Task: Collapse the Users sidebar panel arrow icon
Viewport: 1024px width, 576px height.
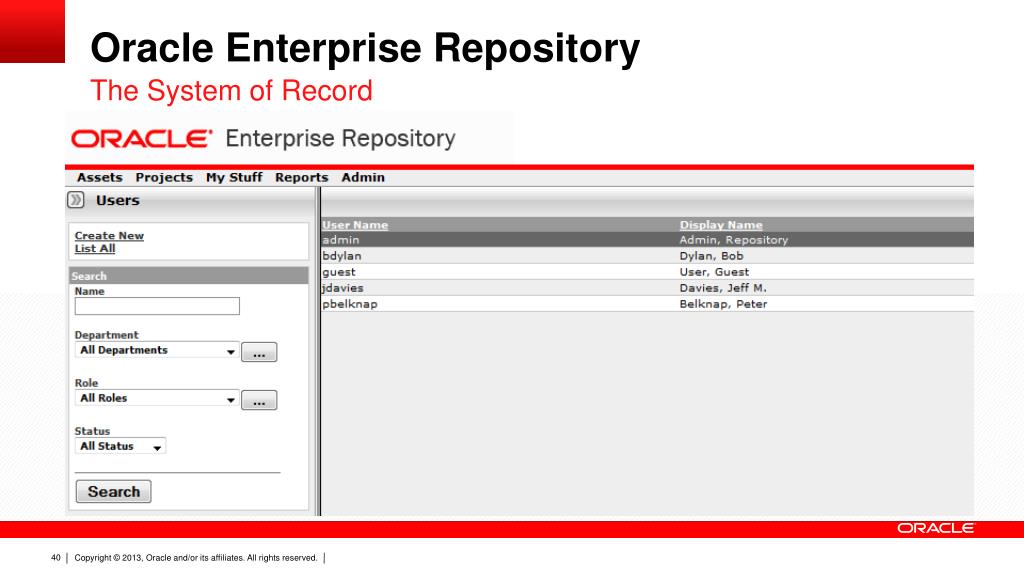Action: click(x=76, y=200)
